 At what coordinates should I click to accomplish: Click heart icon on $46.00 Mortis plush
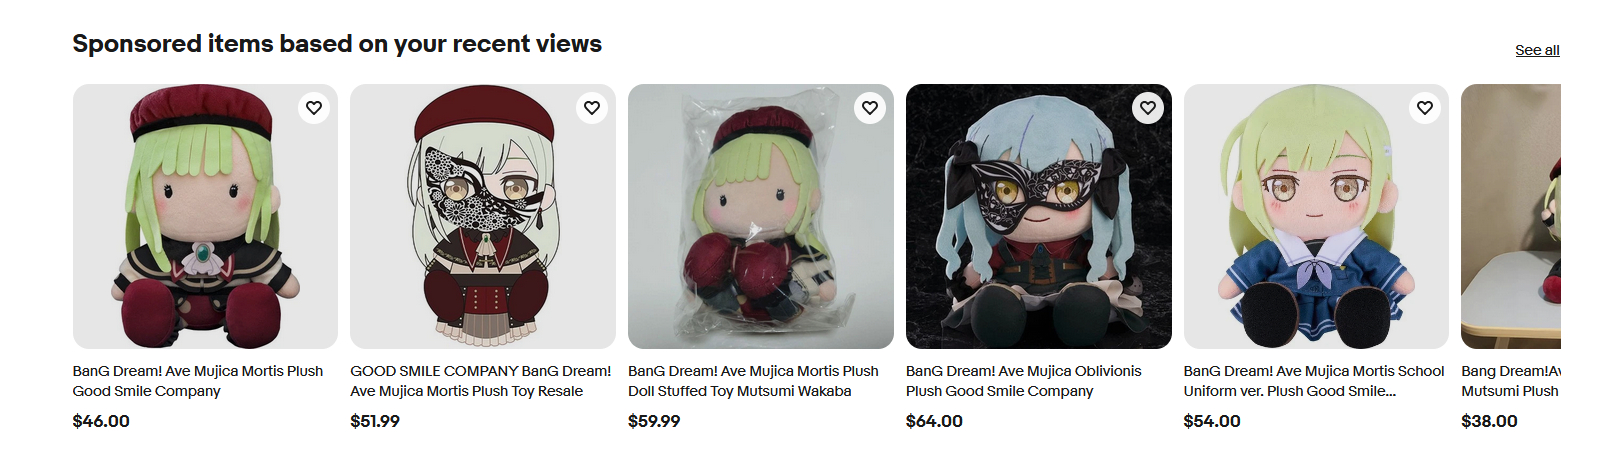tap(314, 108)
